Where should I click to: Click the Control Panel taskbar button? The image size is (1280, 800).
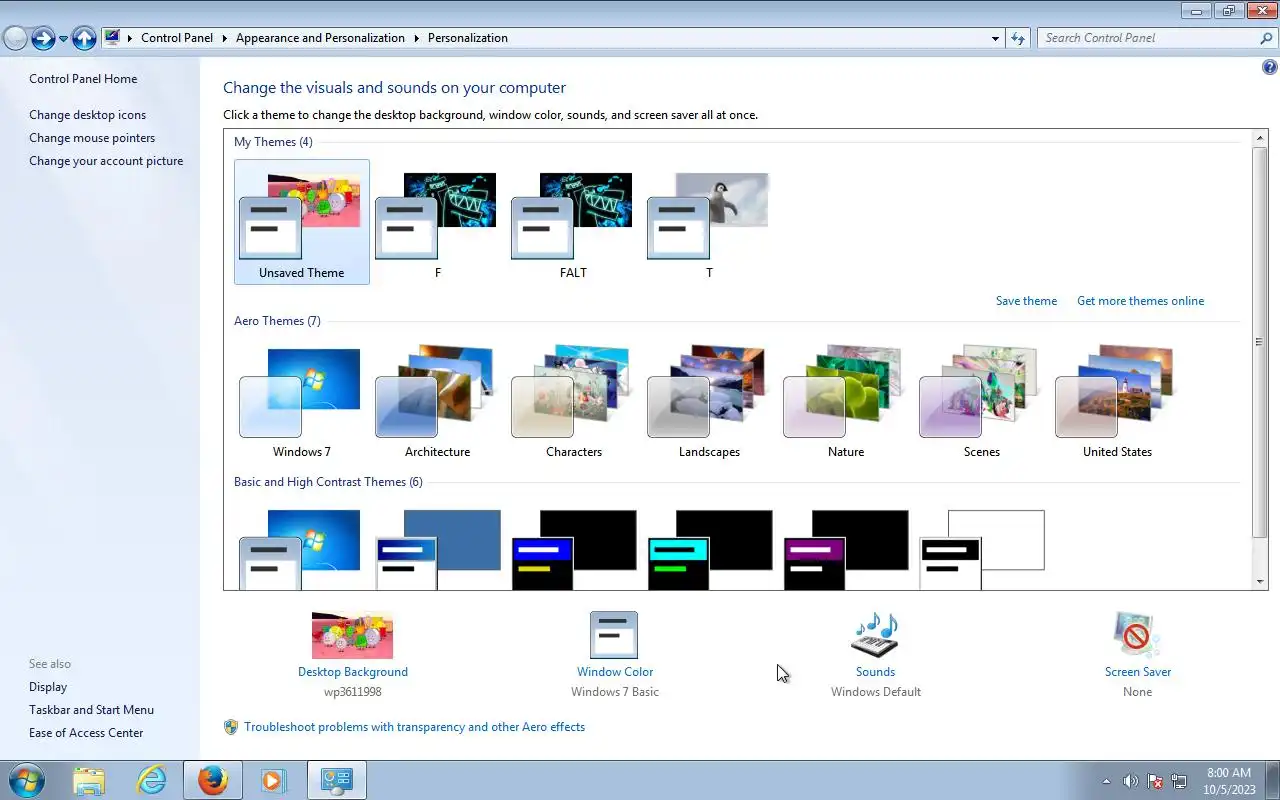pyautogui.click(x=336, y=780)
